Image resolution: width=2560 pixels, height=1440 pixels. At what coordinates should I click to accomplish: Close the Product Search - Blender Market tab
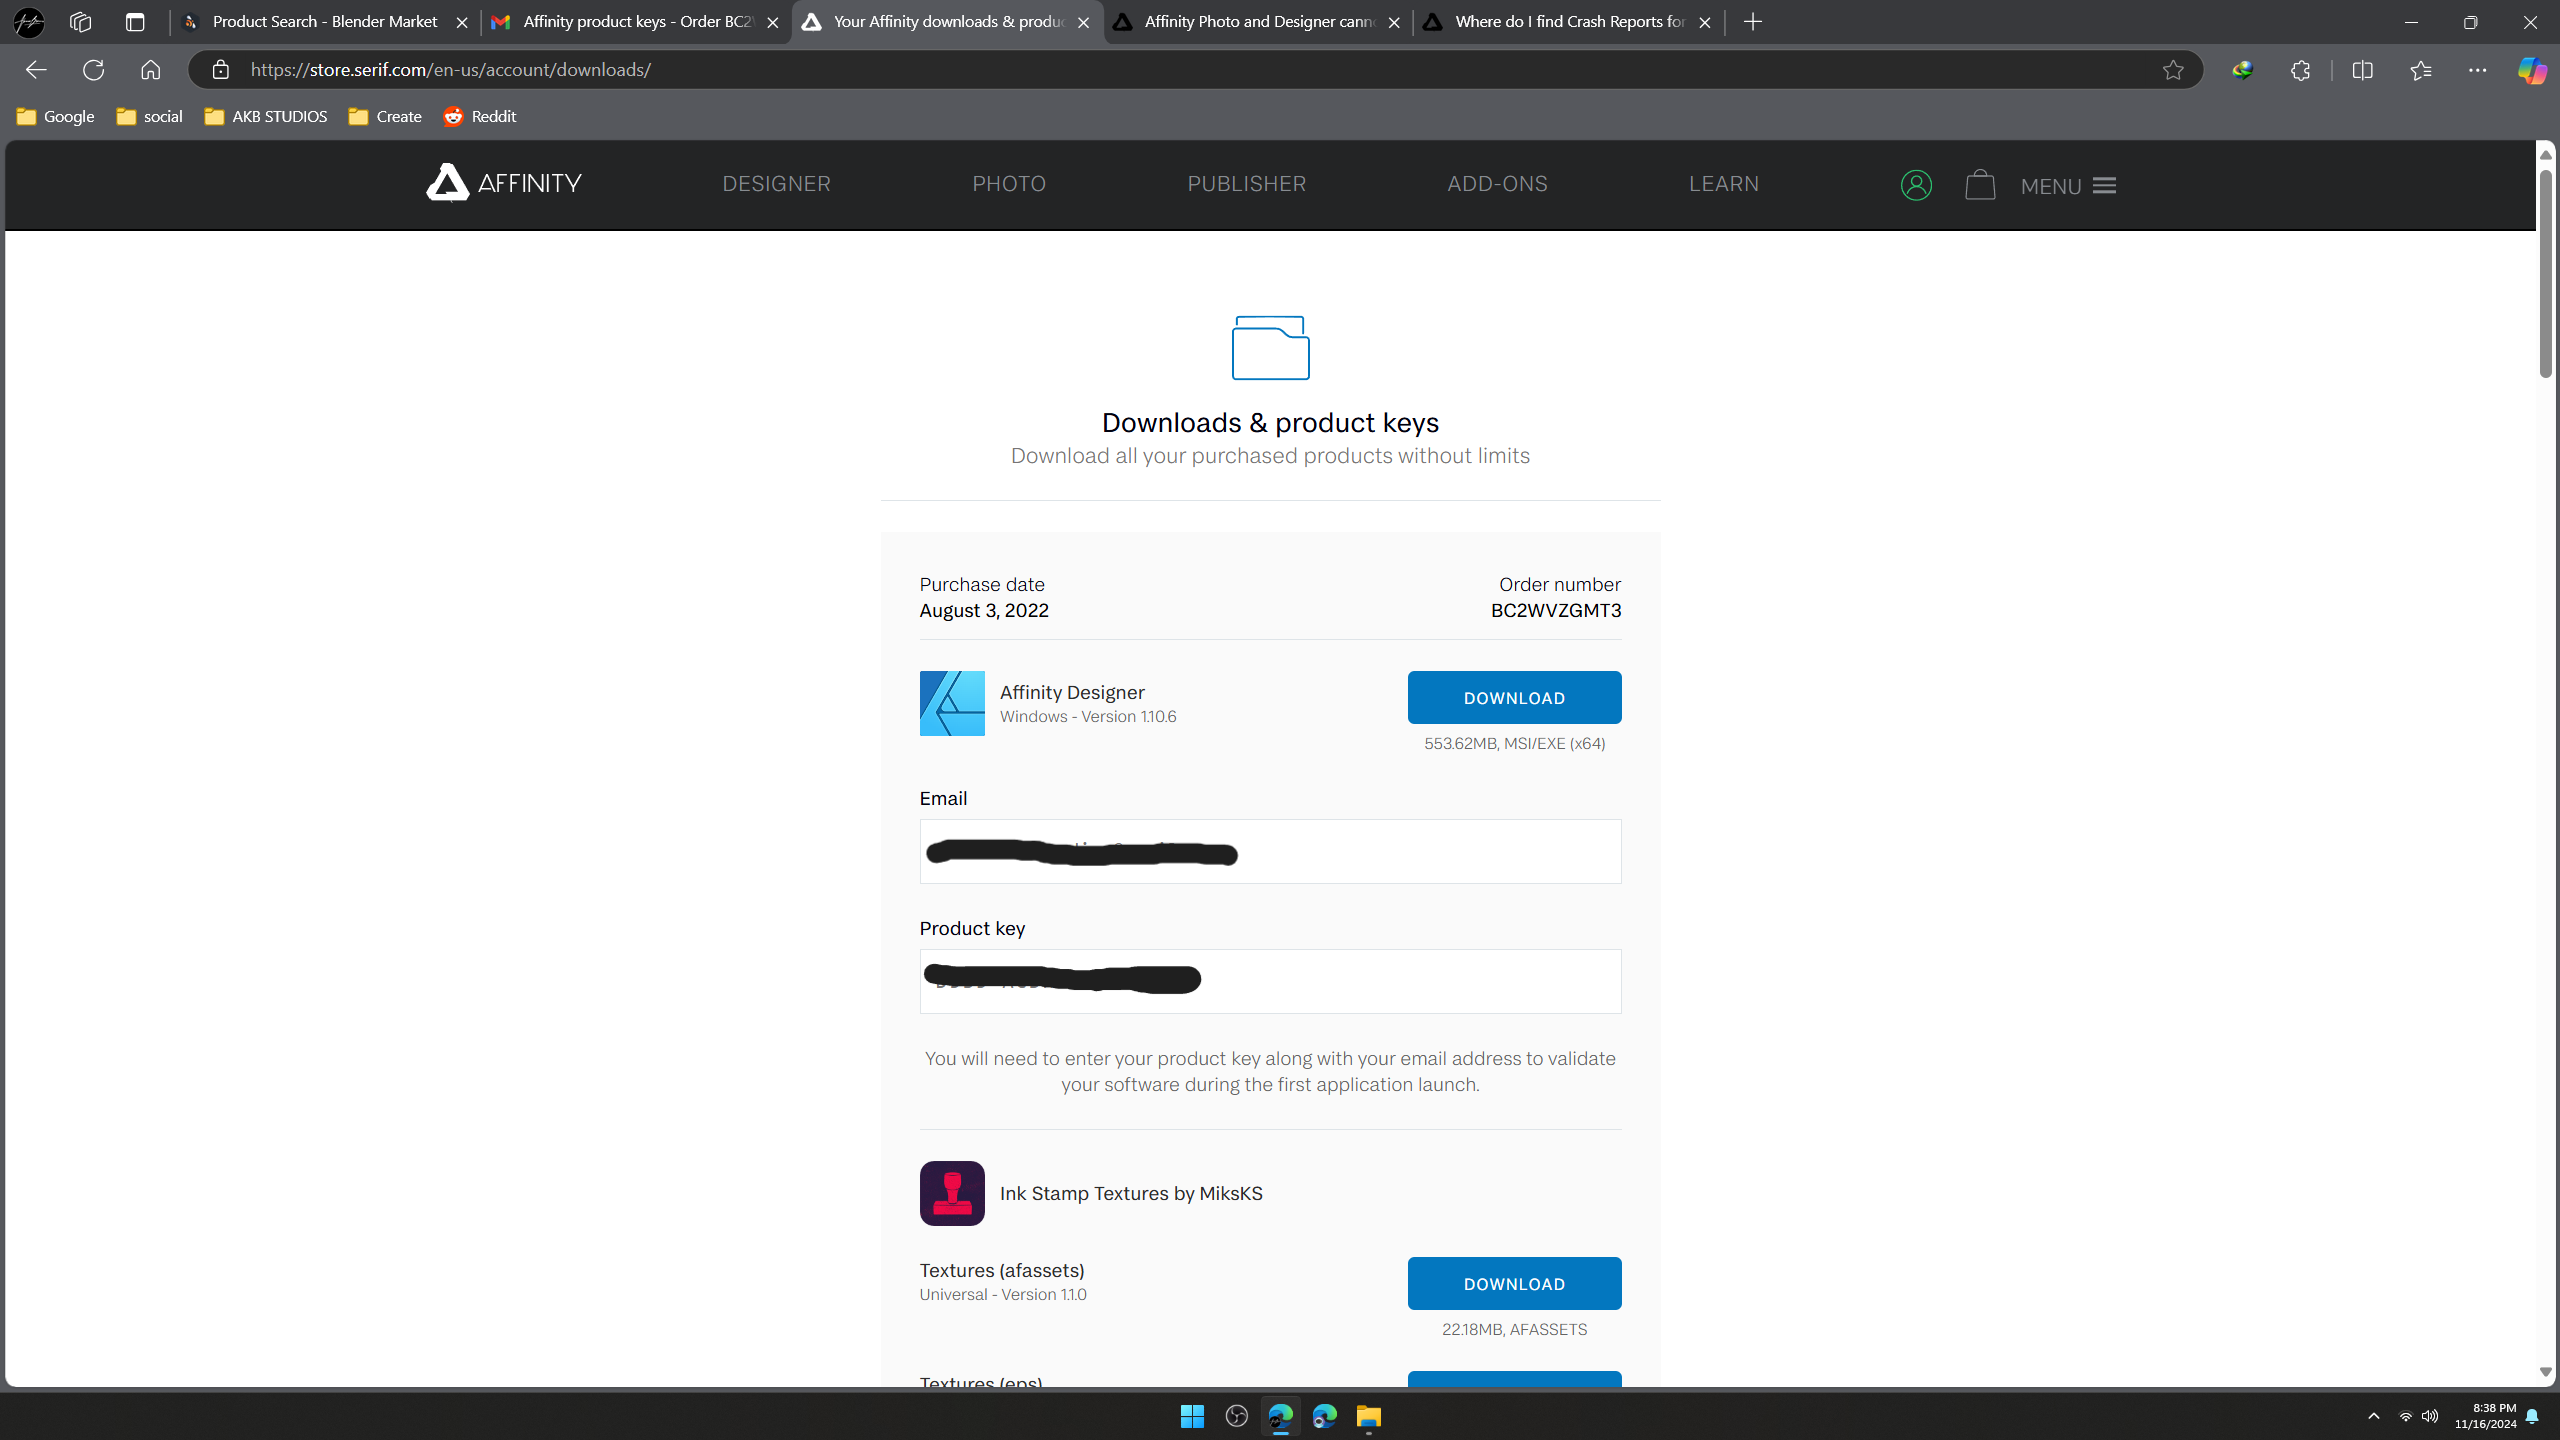[462, 22]
